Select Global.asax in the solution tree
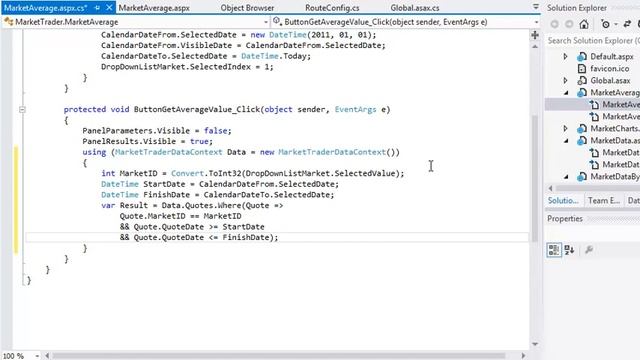This screenshot has height=360, width=640. pos(610,80)
